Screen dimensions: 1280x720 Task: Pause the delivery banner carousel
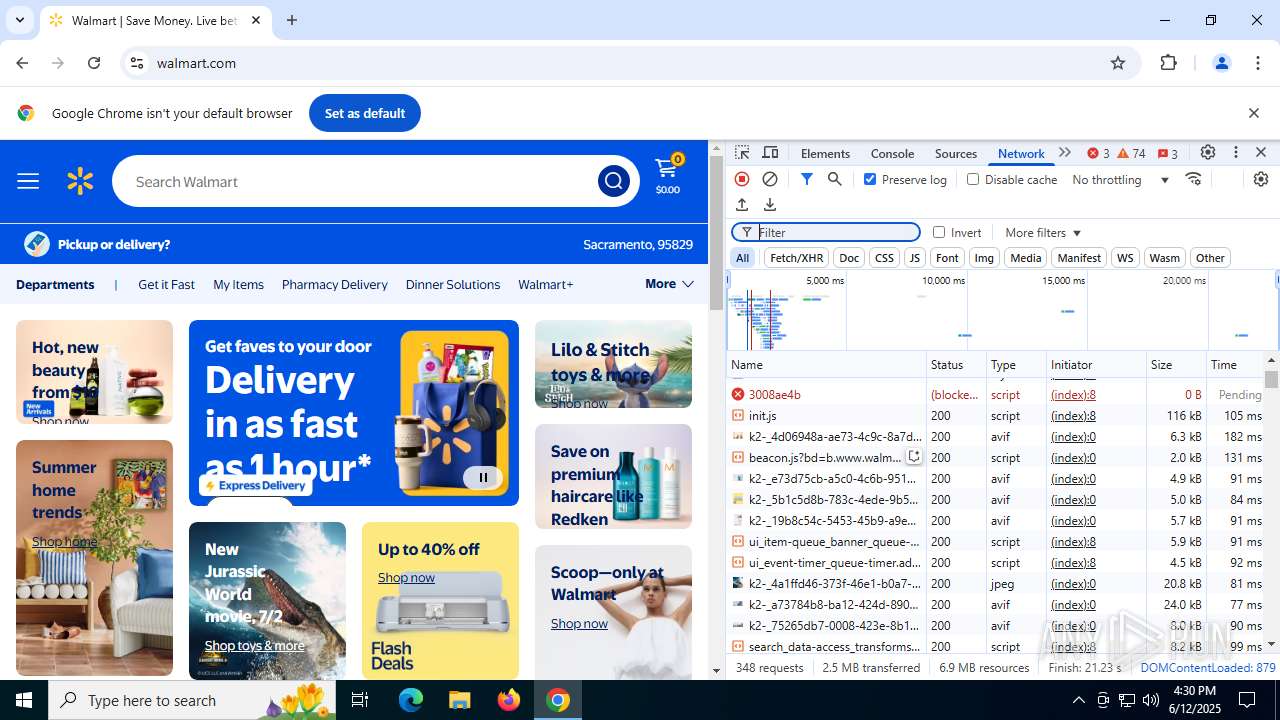(483, 477)
